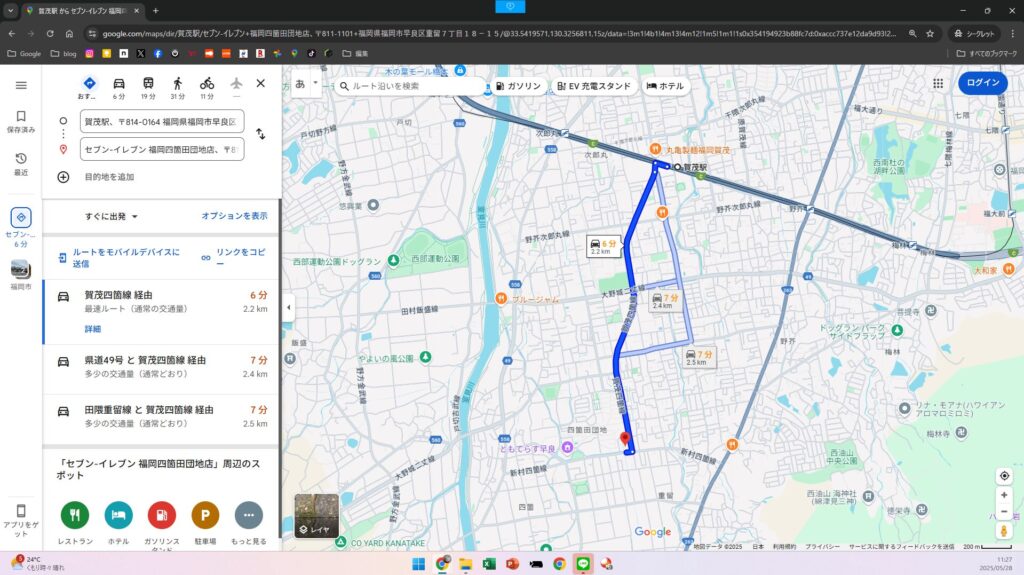1024x575 pixels.
Task: Search nearby hotels with the teal icon
Action: coord(118,515)
